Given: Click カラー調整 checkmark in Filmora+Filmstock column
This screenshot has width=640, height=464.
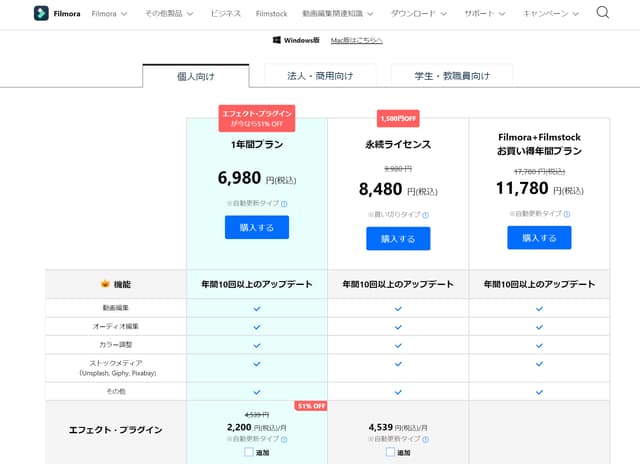Looking at the screenshot, I should point(539,346).
